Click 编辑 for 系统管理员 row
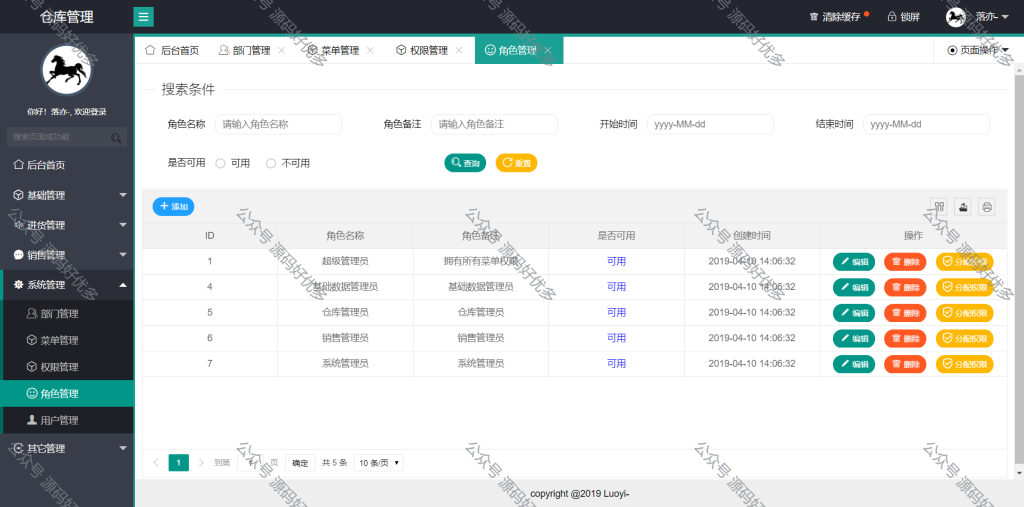 (x=854, y=364)
